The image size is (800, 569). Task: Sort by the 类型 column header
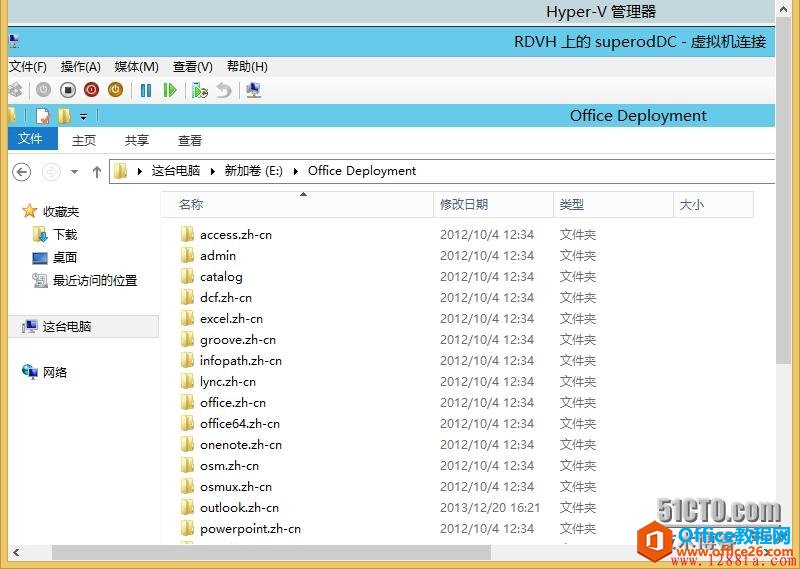613,205
